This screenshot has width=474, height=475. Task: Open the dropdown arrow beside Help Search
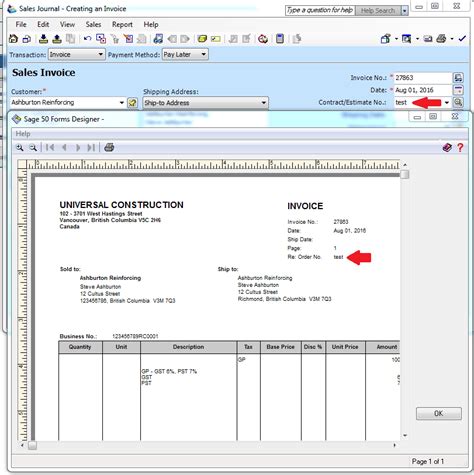pos(404,11)
